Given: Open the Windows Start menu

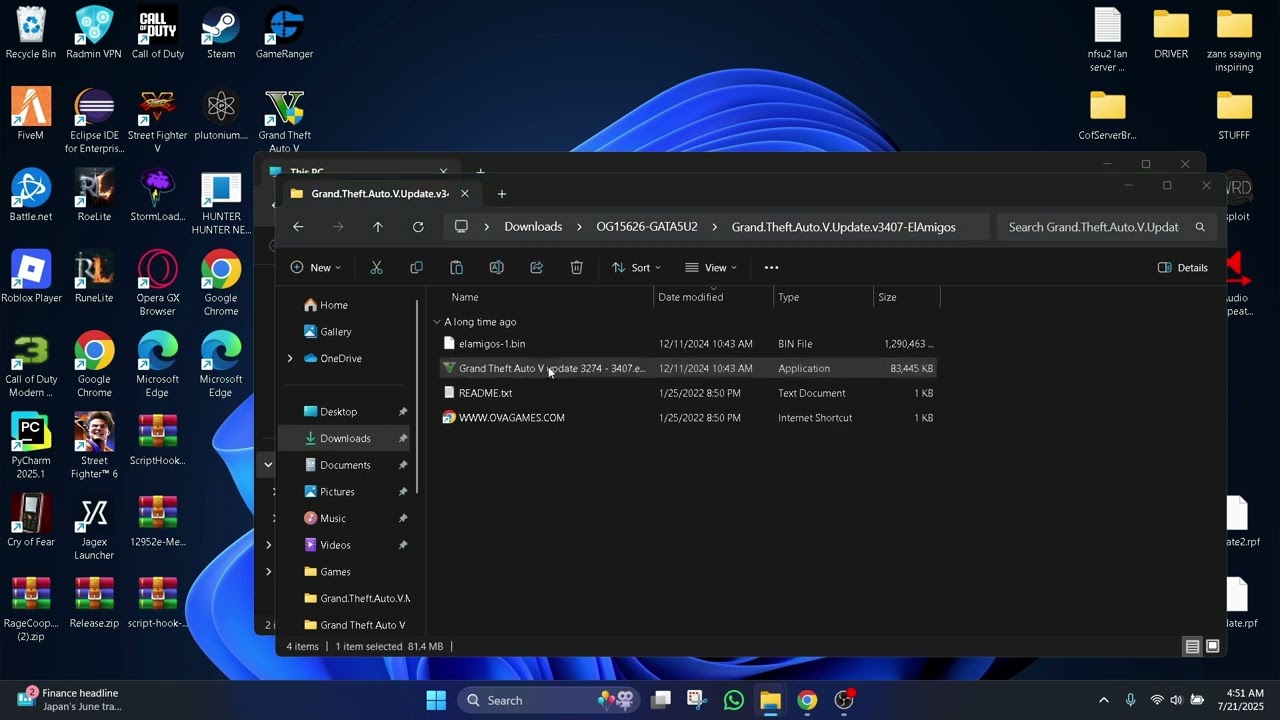Looking at the screenshot, I should pos(436,700).
